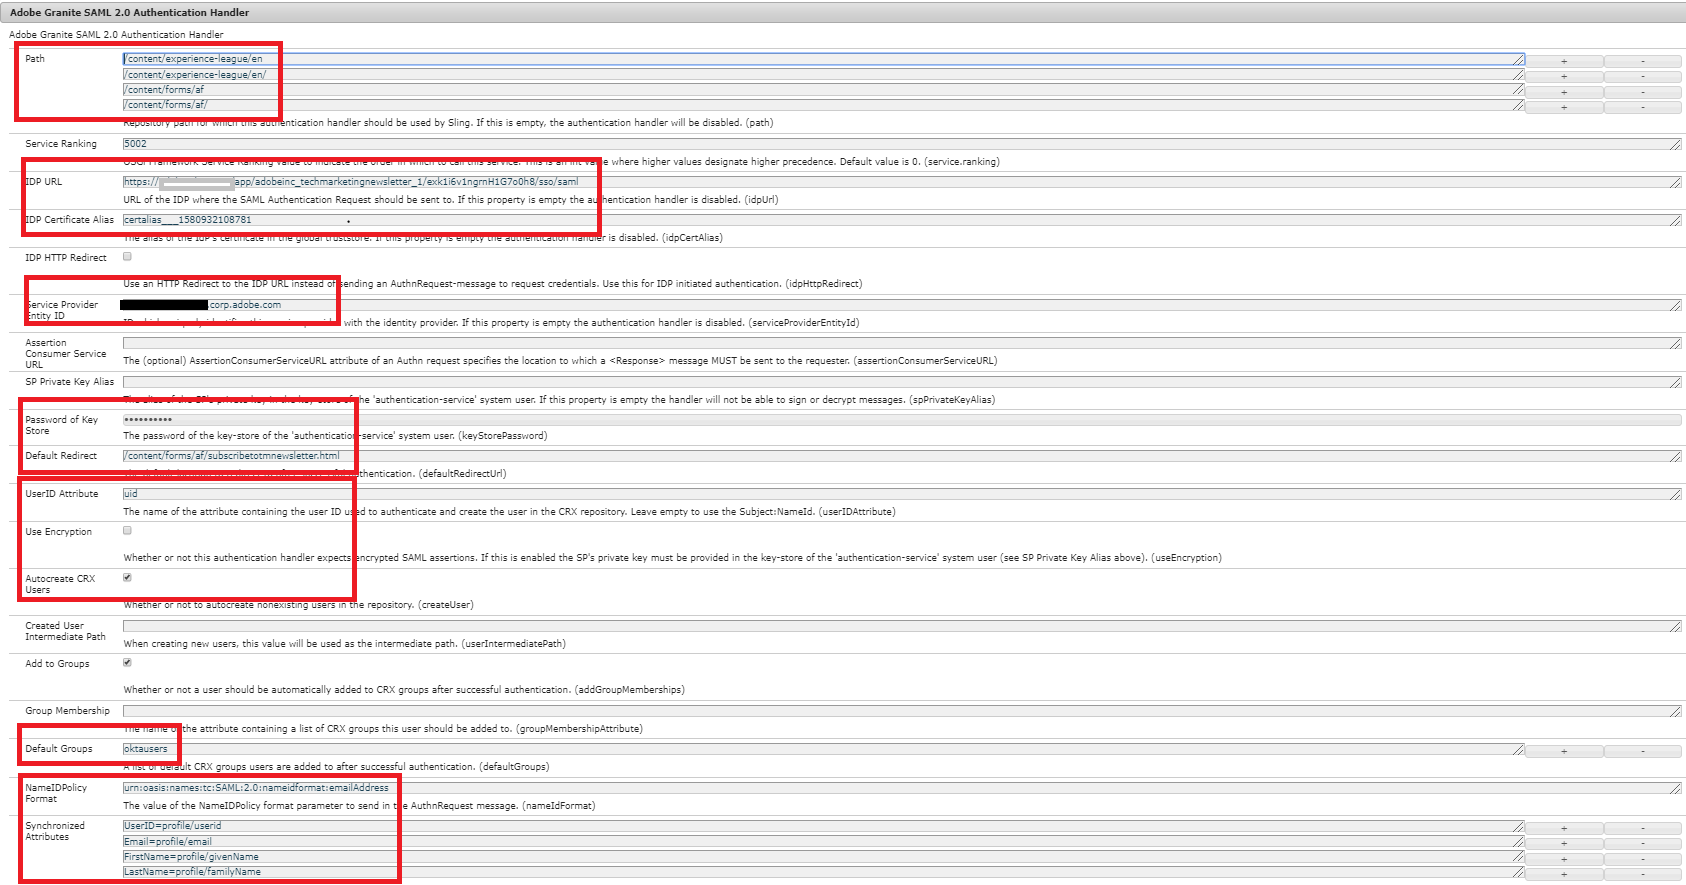Edit the Default Groups field with oktausers
Screen dimensions: 1686x885
point(823,749)
